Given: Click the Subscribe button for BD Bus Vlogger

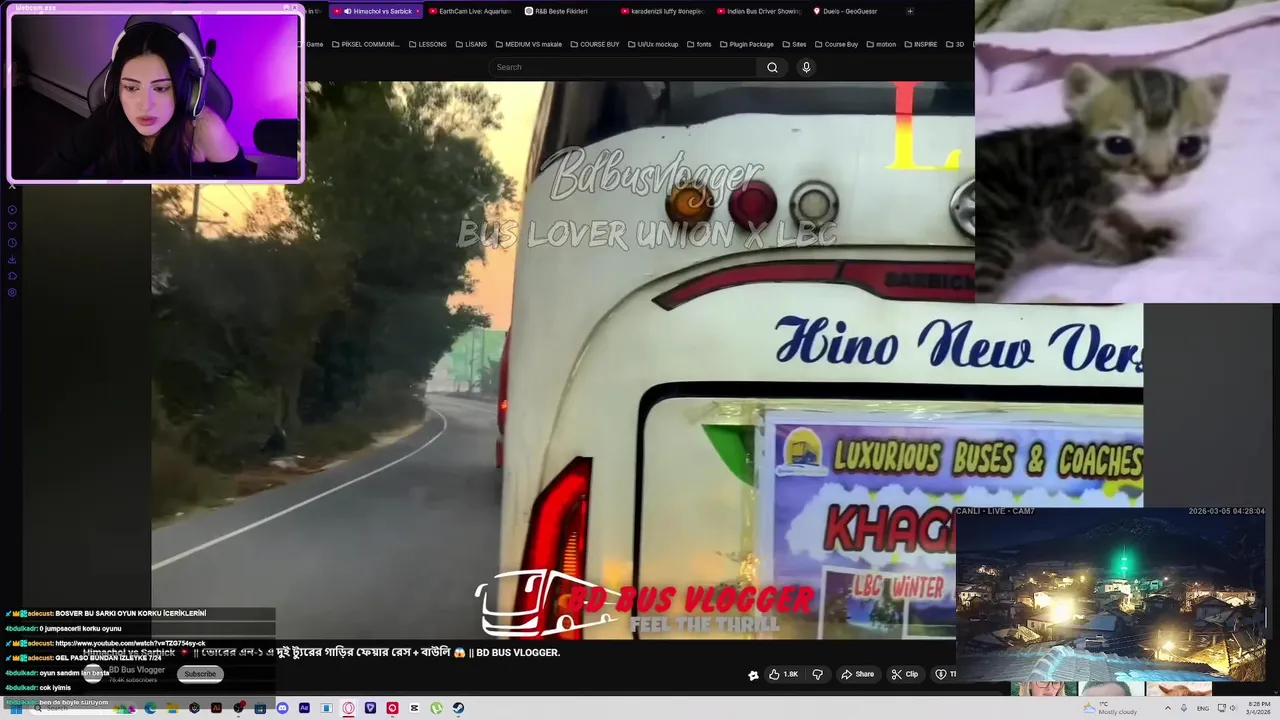Looking at the screenshot, I should [200, 674].
